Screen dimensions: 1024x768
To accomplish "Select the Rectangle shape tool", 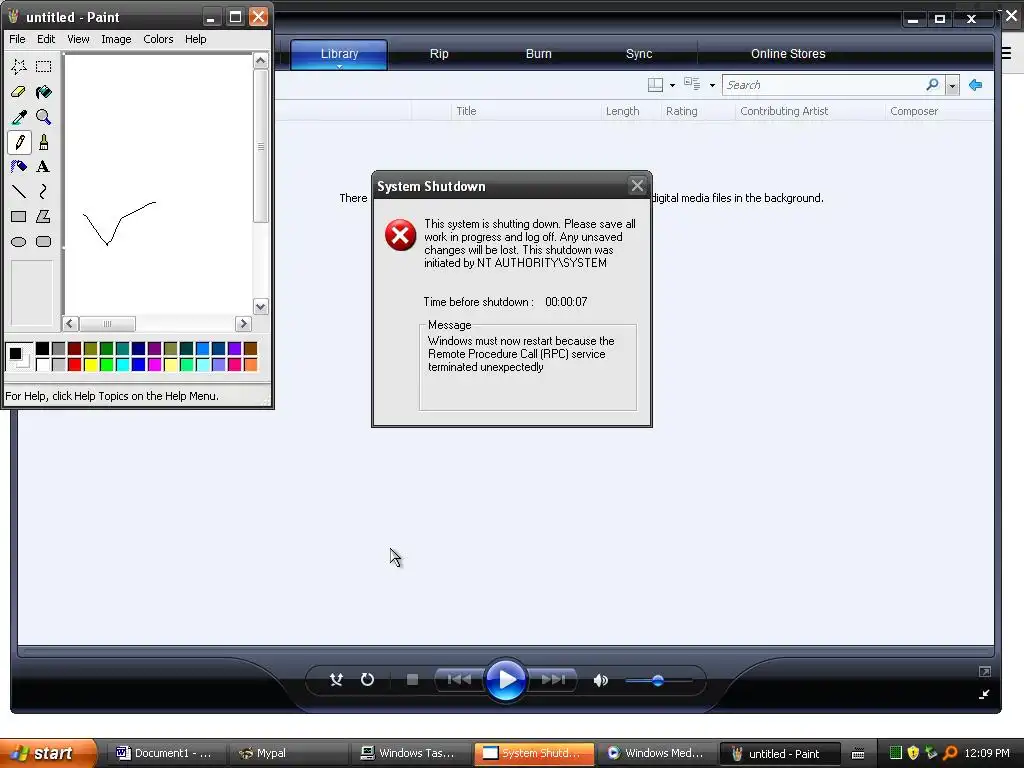I will pos(19,216).
